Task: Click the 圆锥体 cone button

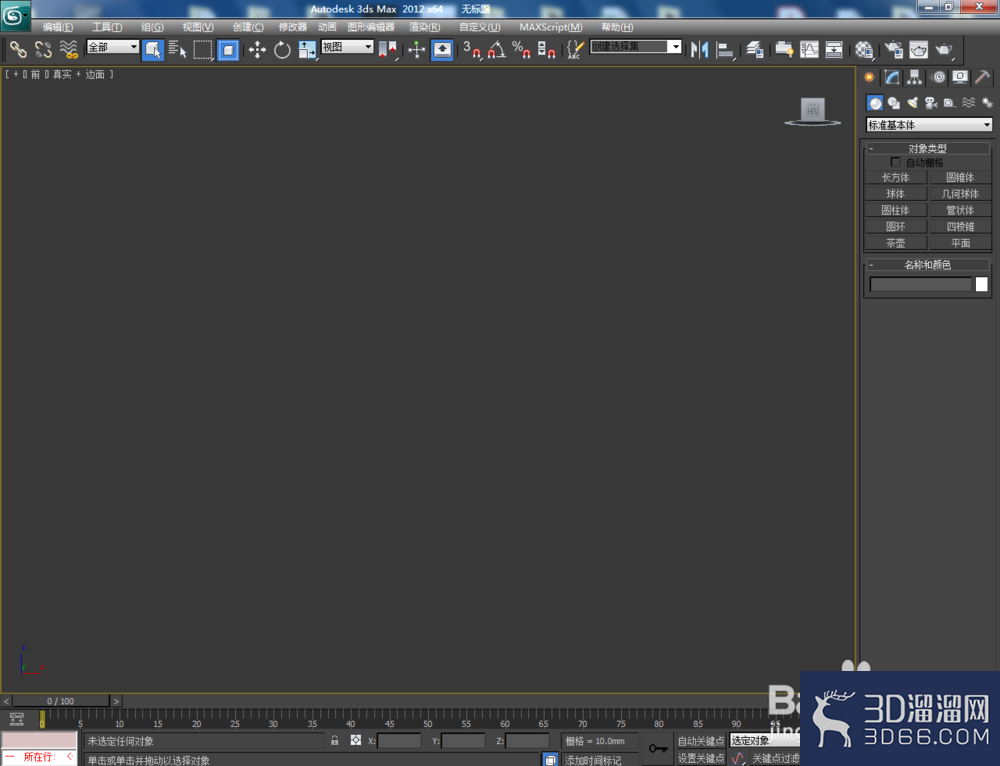Action: 960,177
